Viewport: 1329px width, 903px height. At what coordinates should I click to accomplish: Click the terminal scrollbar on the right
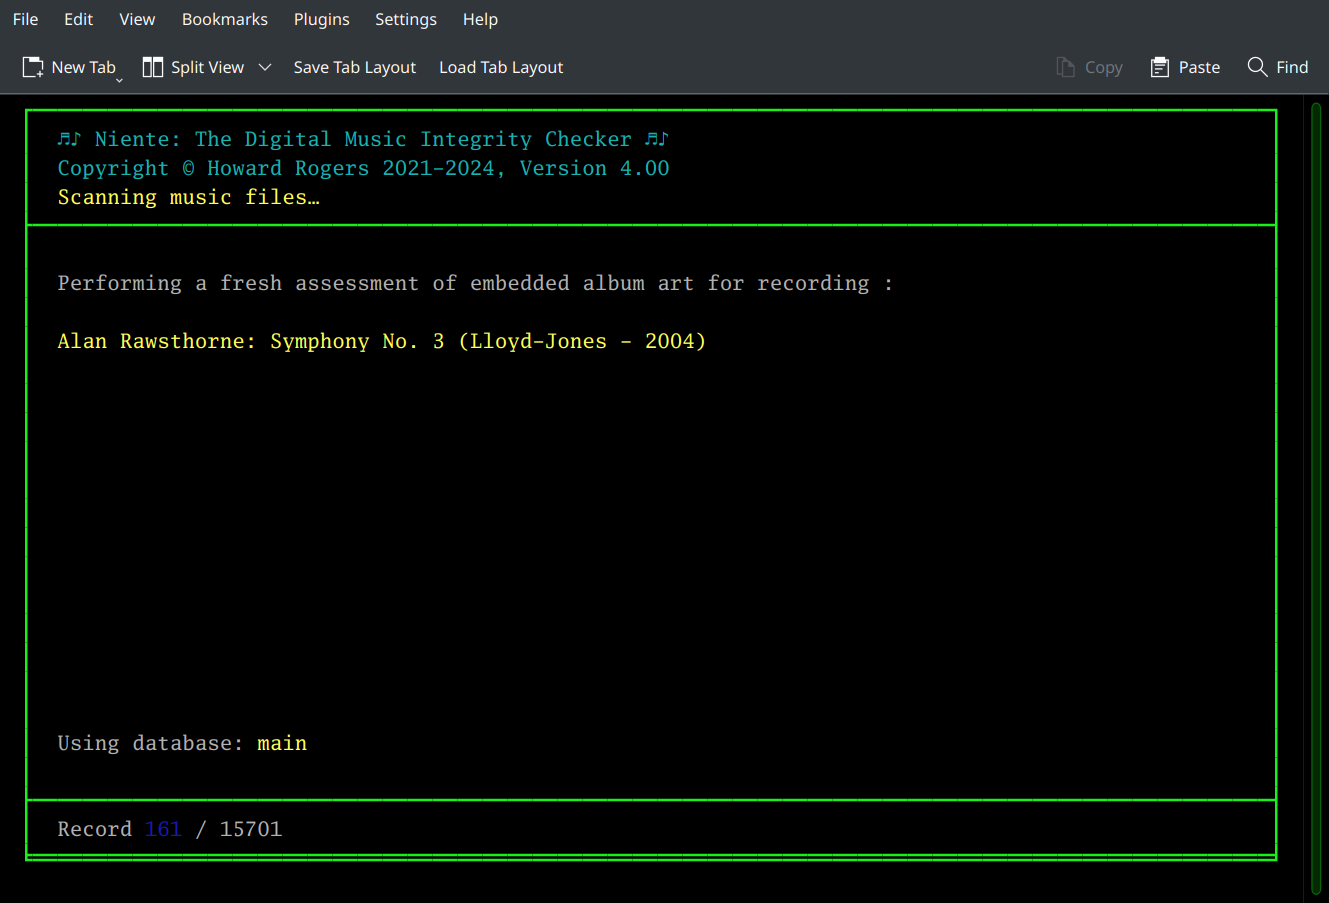pyautogui.click(x=1318, y=450)
